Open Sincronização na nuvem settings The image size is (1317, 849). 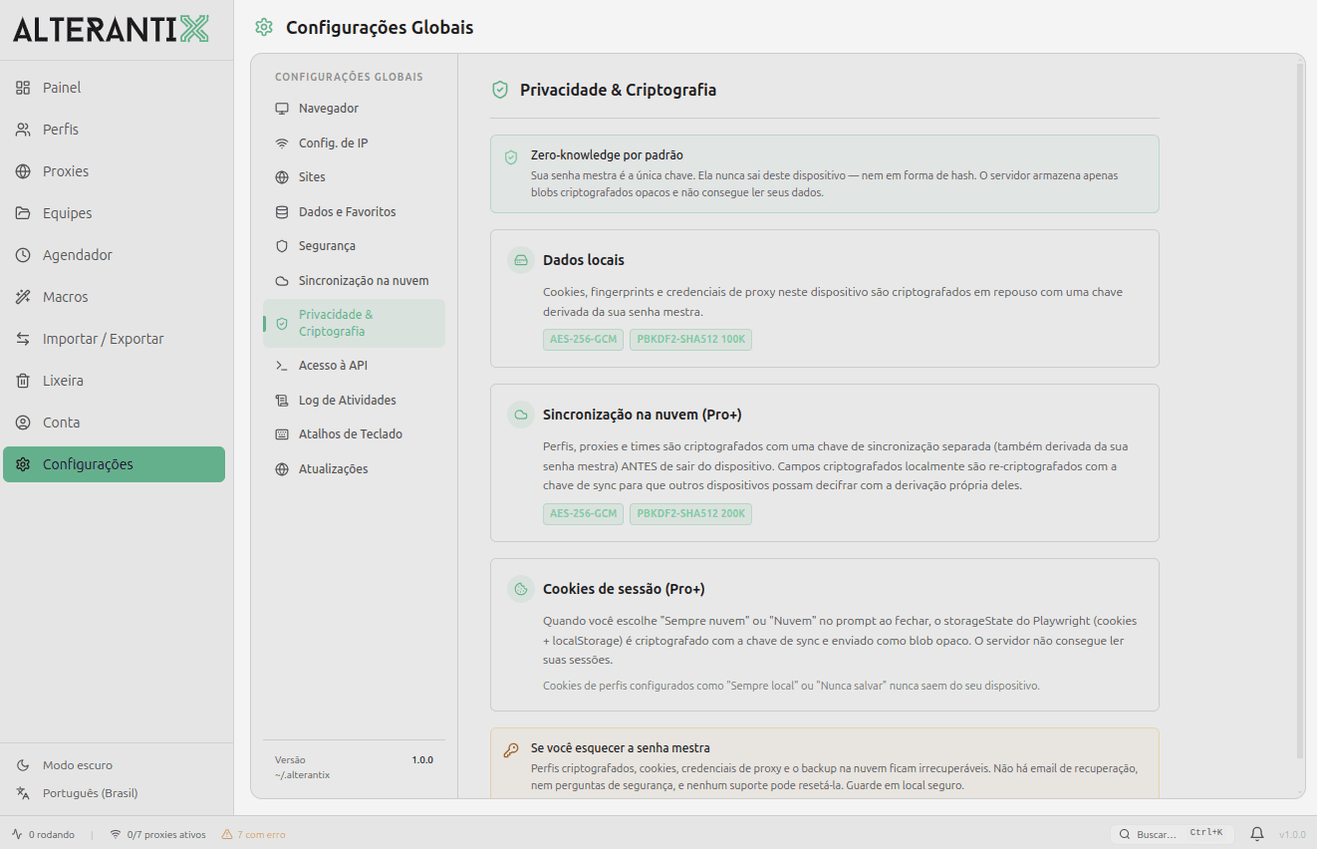click(354, 281)
